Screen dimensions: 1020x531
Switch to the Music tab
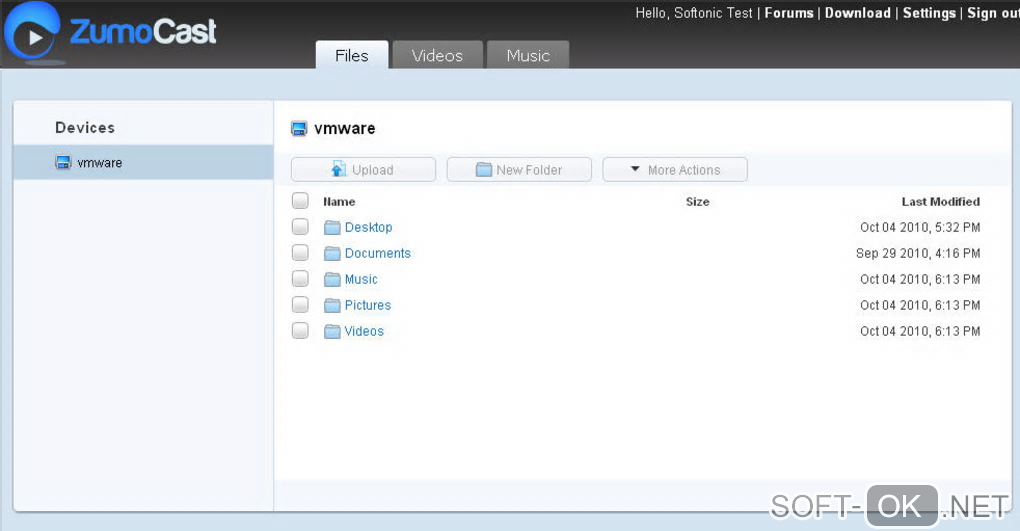[x=528, y=55]
